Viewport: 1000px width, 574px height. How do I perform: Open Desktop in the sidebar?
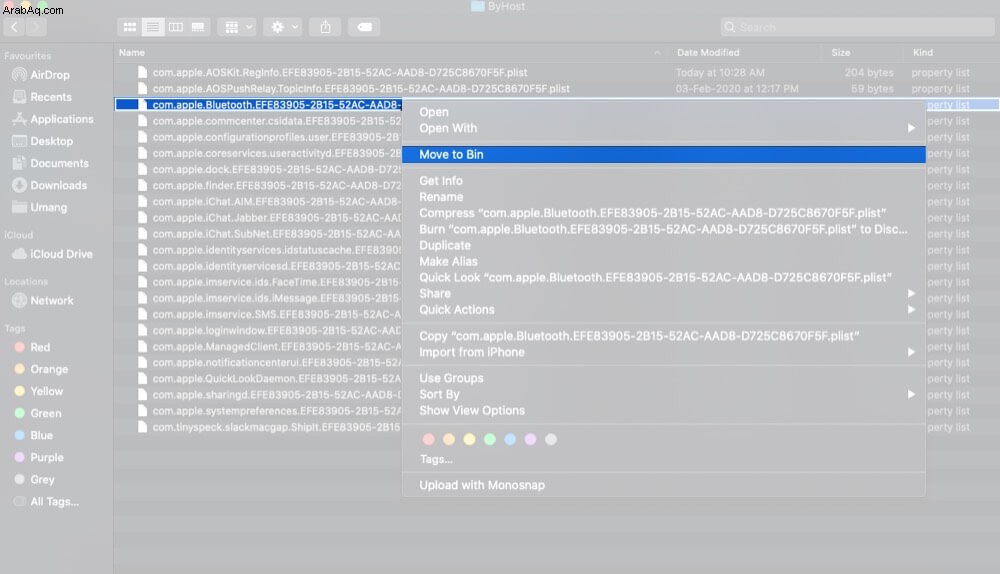43,141
